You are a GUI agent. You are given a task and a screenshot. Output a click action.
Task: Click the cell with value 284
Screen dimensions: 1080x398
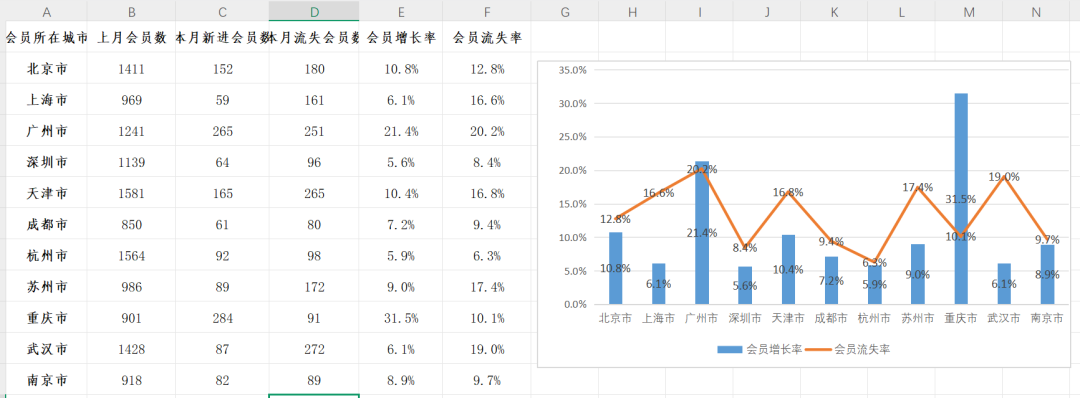[222, 317]
